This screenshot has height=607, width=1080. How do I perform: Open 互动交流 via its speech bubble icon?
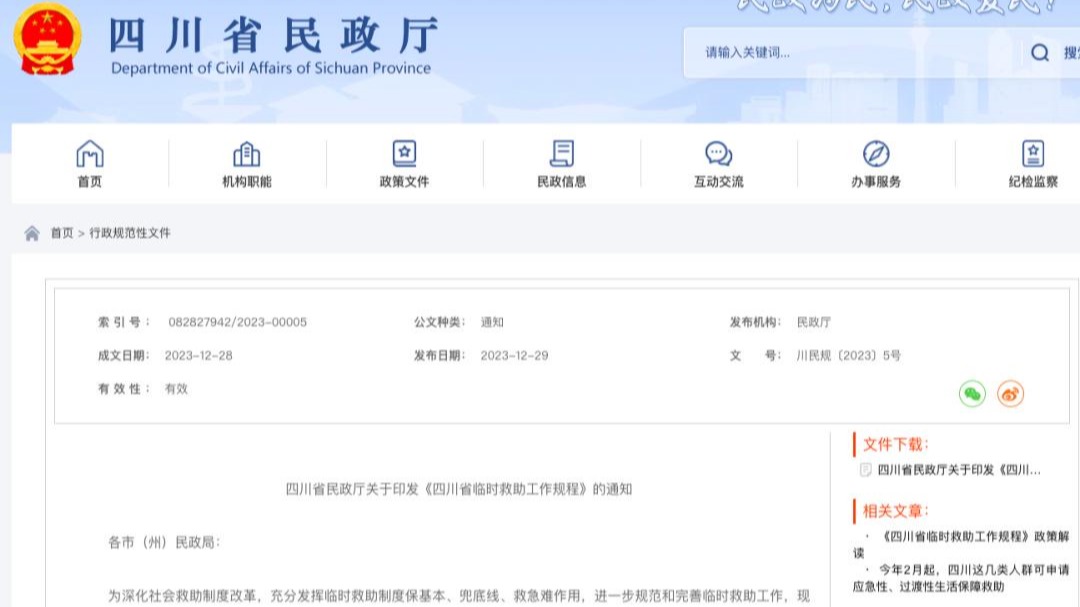click(x=717, y=155)
